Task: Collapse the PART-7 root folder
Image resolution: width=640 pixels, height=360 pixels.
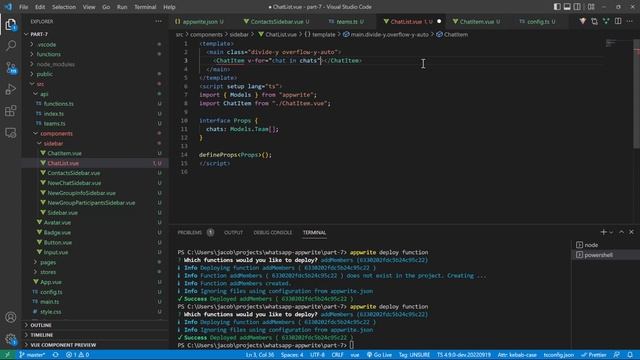Action: (x=95, y=34)
